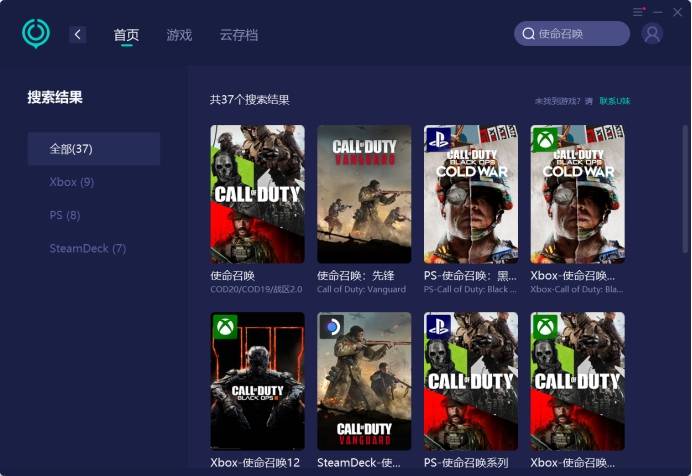
Task: Open the hamburger menu with notification dot
Action: (639, 11)
